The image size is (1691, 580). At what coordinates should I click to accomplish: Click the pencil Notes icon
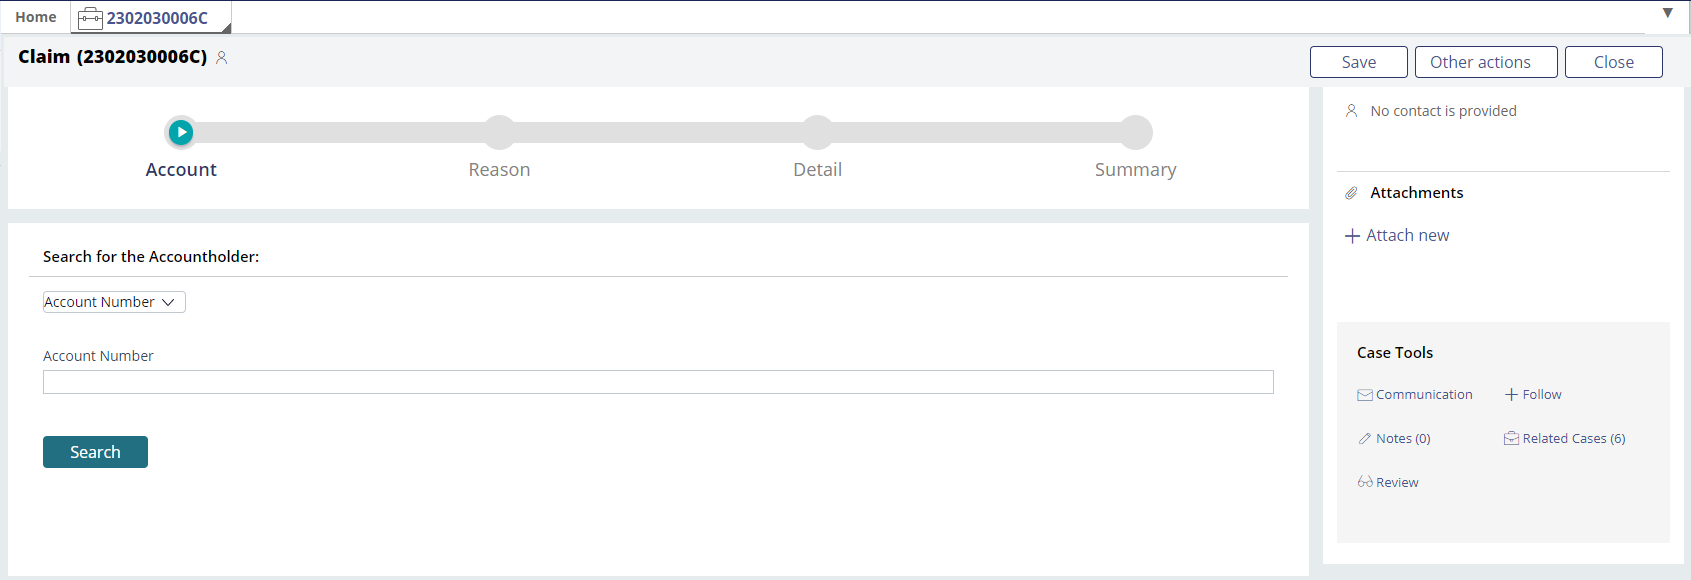click(x=1365, y=439)
